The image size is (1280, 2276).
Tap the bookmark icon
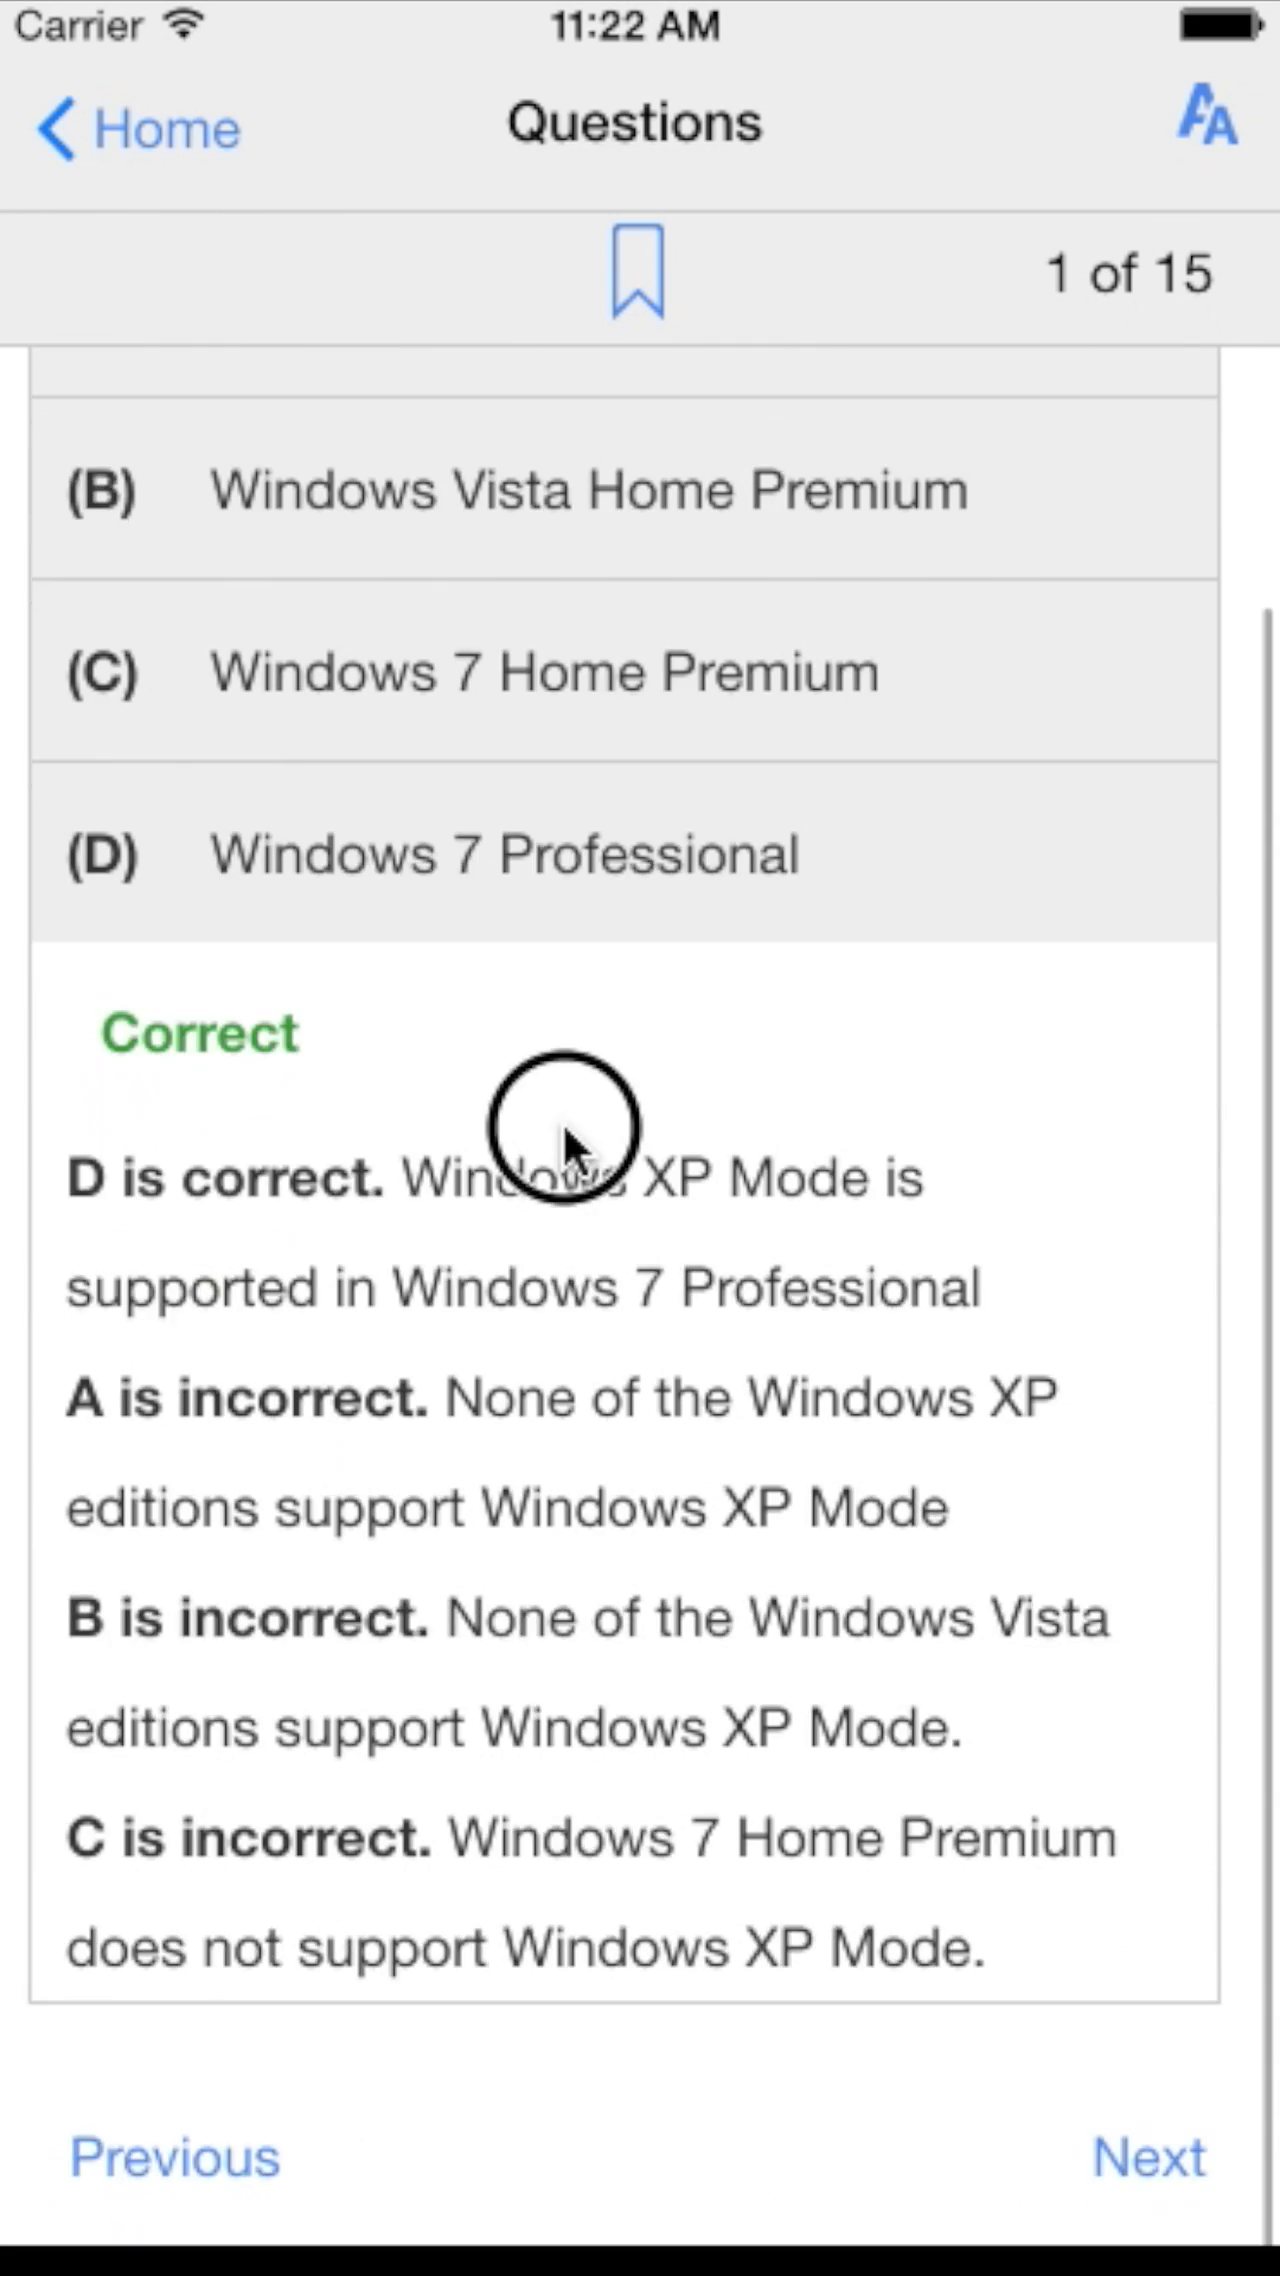pos(638,272)
